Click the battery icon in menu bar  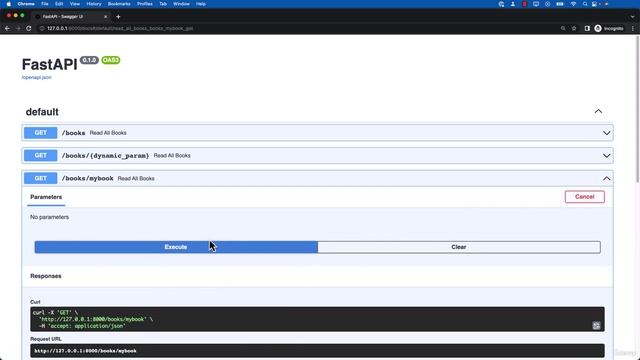click(560, 4)
